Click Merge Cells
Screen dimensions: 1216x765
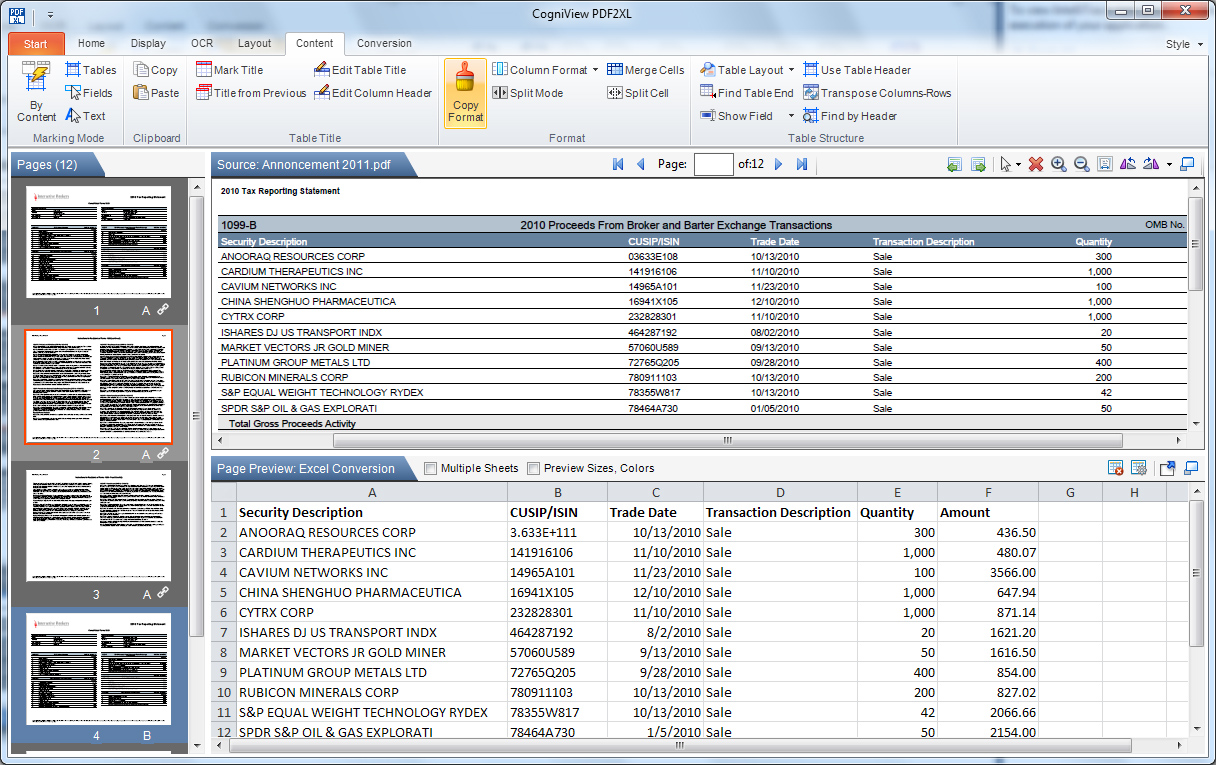coord(645,70)
